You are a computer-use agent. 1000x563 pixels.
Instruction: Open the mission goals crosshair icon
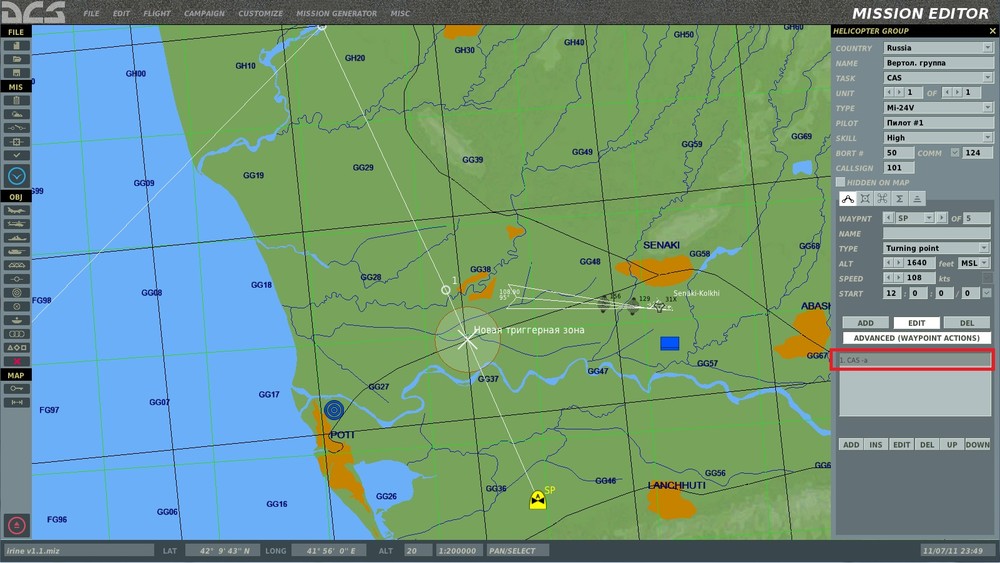(x=17, y=142)
